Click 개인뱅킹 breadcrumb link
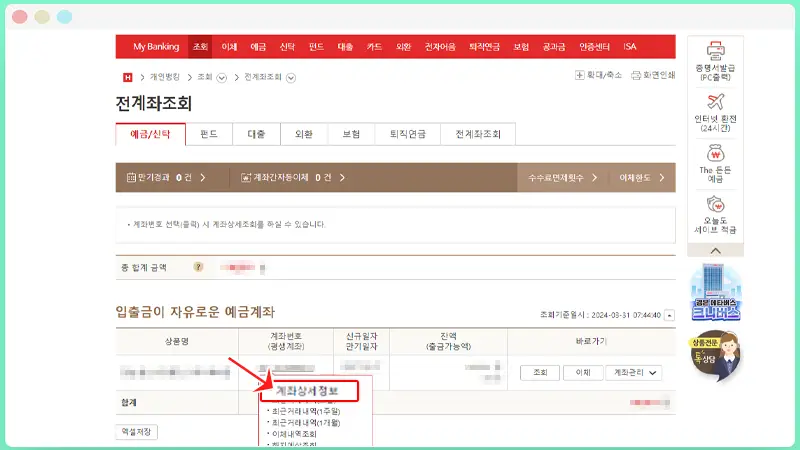The image size is (800, 450). click(164, 77)
